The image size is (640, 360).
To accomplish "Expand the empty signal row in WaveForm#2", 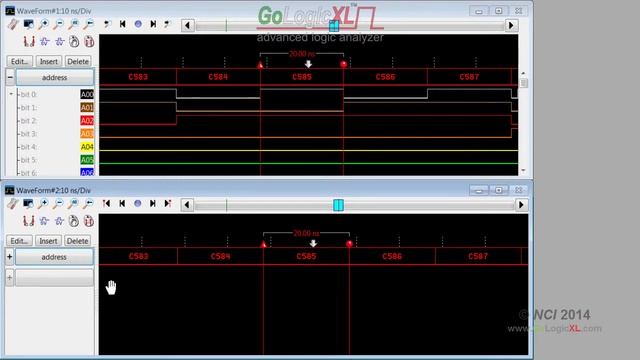I will click(9, 278).
